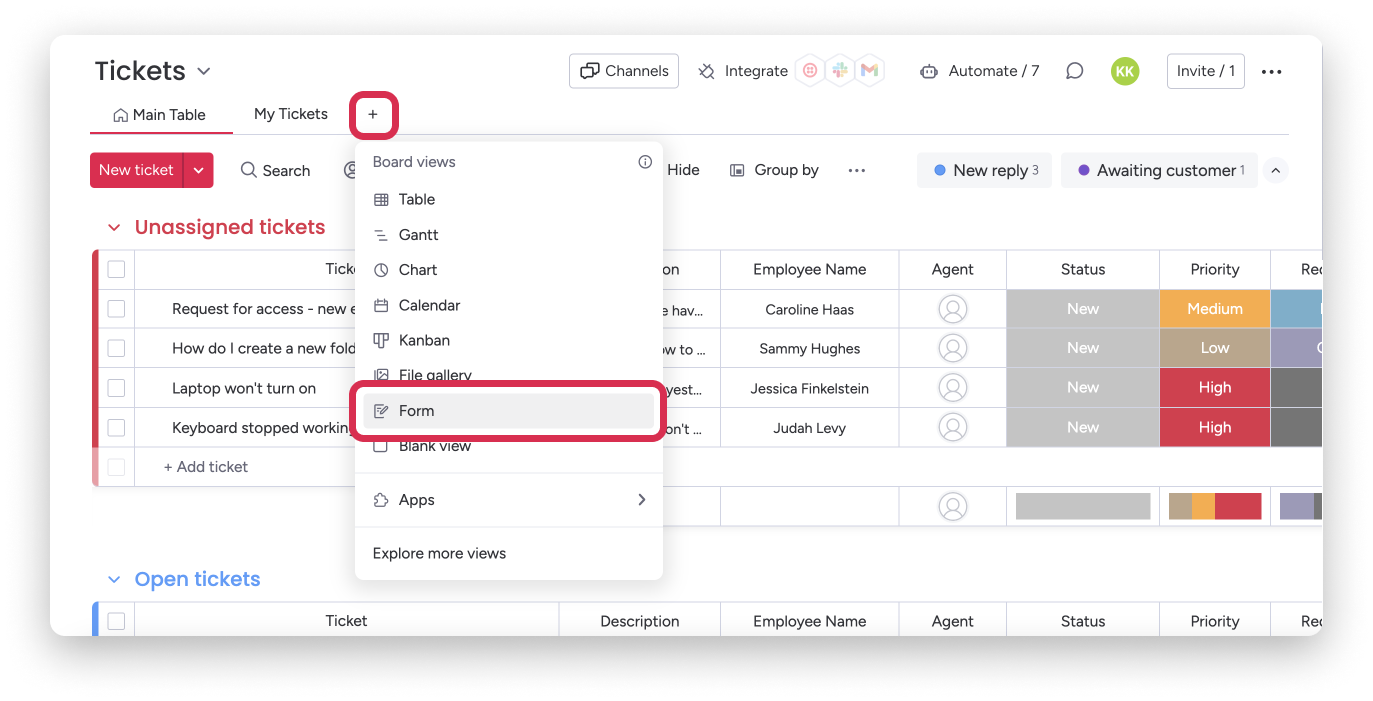Click the KK user avatar
Screen dimensions: 1373x701
(1125, 71)
